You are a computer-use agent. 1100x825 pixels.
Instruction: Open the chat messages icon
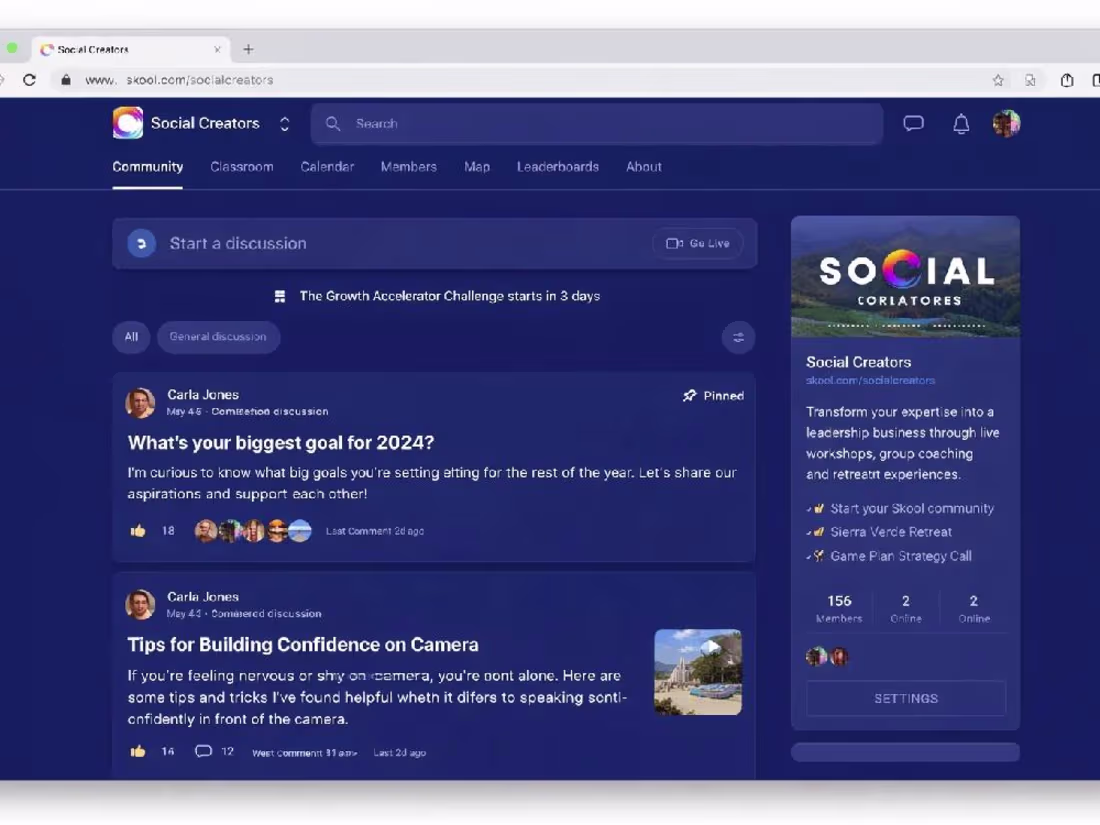[x=913, y=124]
